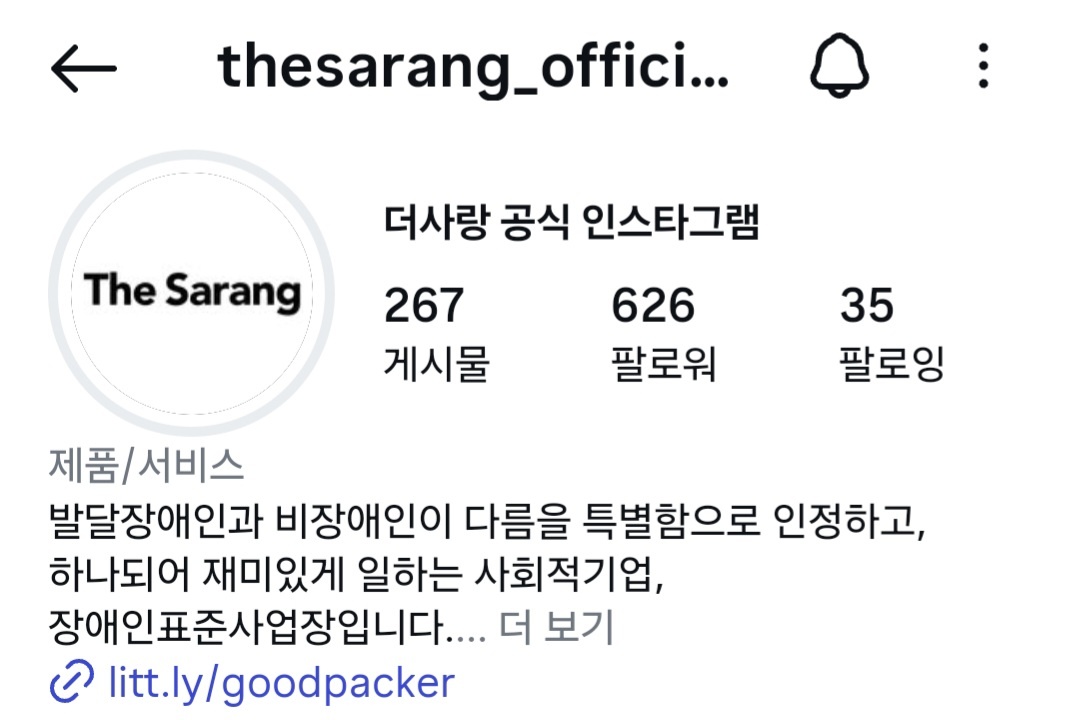This screenshot has height=720, width=1079.
Task: Select the 팔로워 label
Action: (663, 363)
